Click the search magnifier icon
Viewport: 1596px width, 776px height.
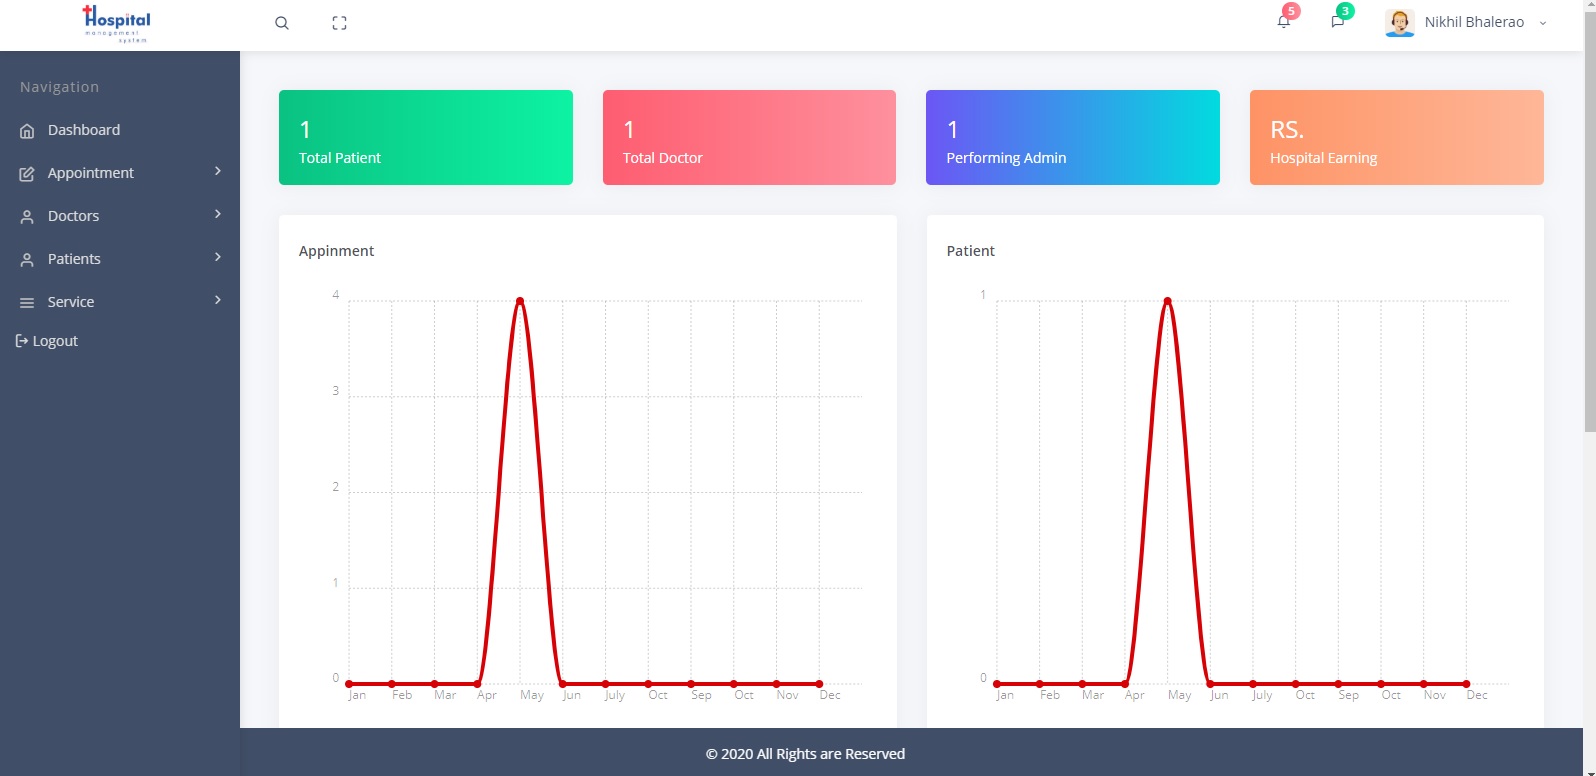282,23
